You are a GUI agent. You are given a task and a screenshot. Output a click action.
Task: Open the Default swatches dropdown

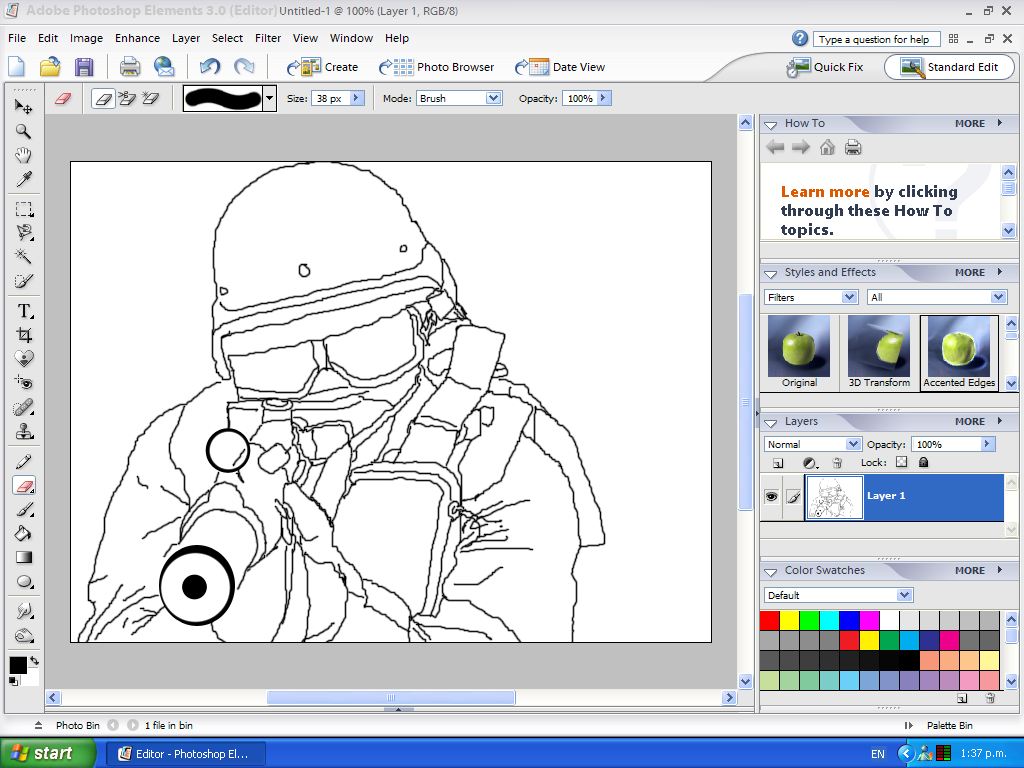click(904, 595)
